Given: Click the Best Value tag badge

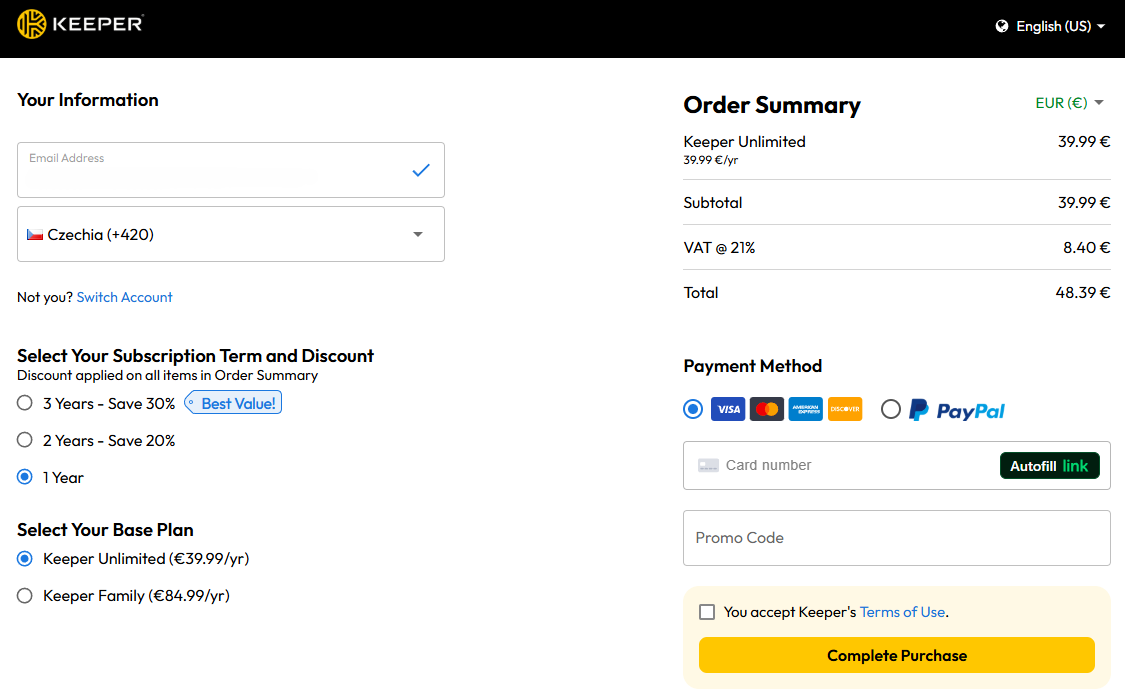Looking at the screenshot, I should (233, 403).
